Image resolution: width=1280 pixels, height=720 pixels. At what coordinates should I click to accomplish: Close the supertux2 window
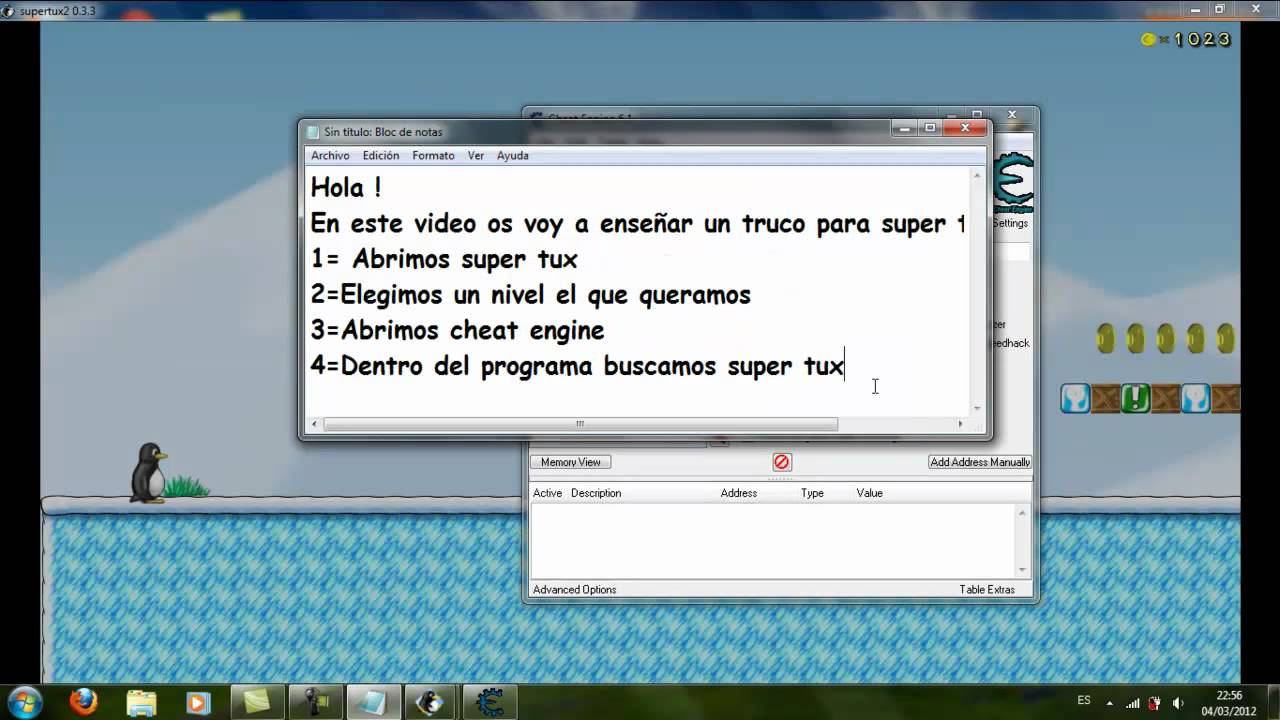(1254, 9)
